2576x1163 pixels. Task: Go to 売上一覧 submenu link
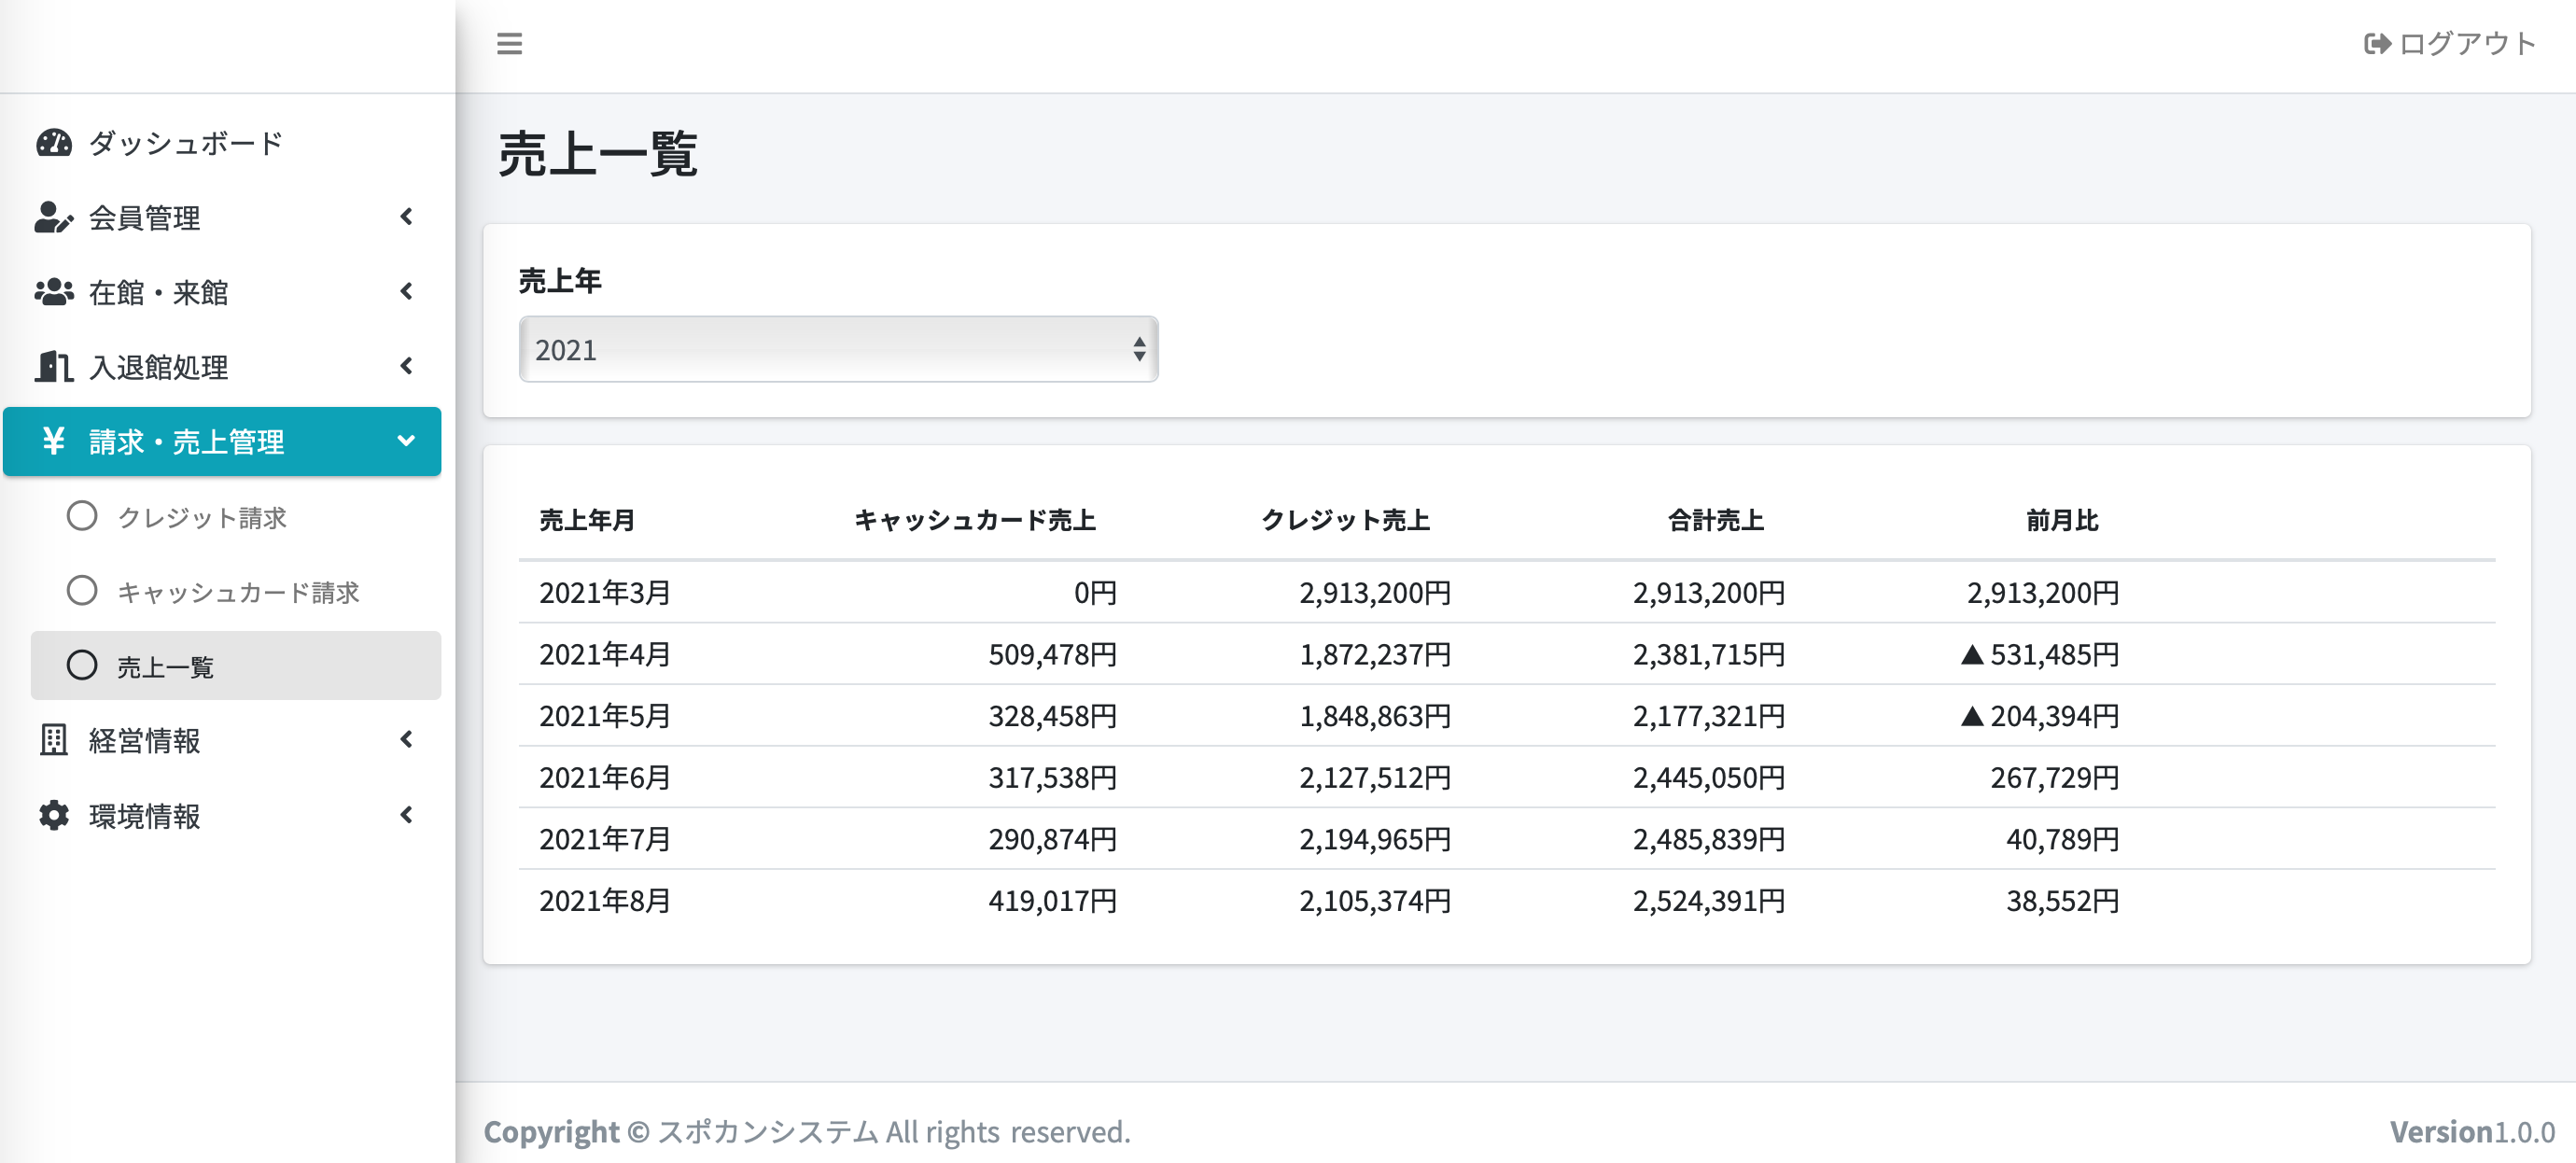[x=166, y=666]
